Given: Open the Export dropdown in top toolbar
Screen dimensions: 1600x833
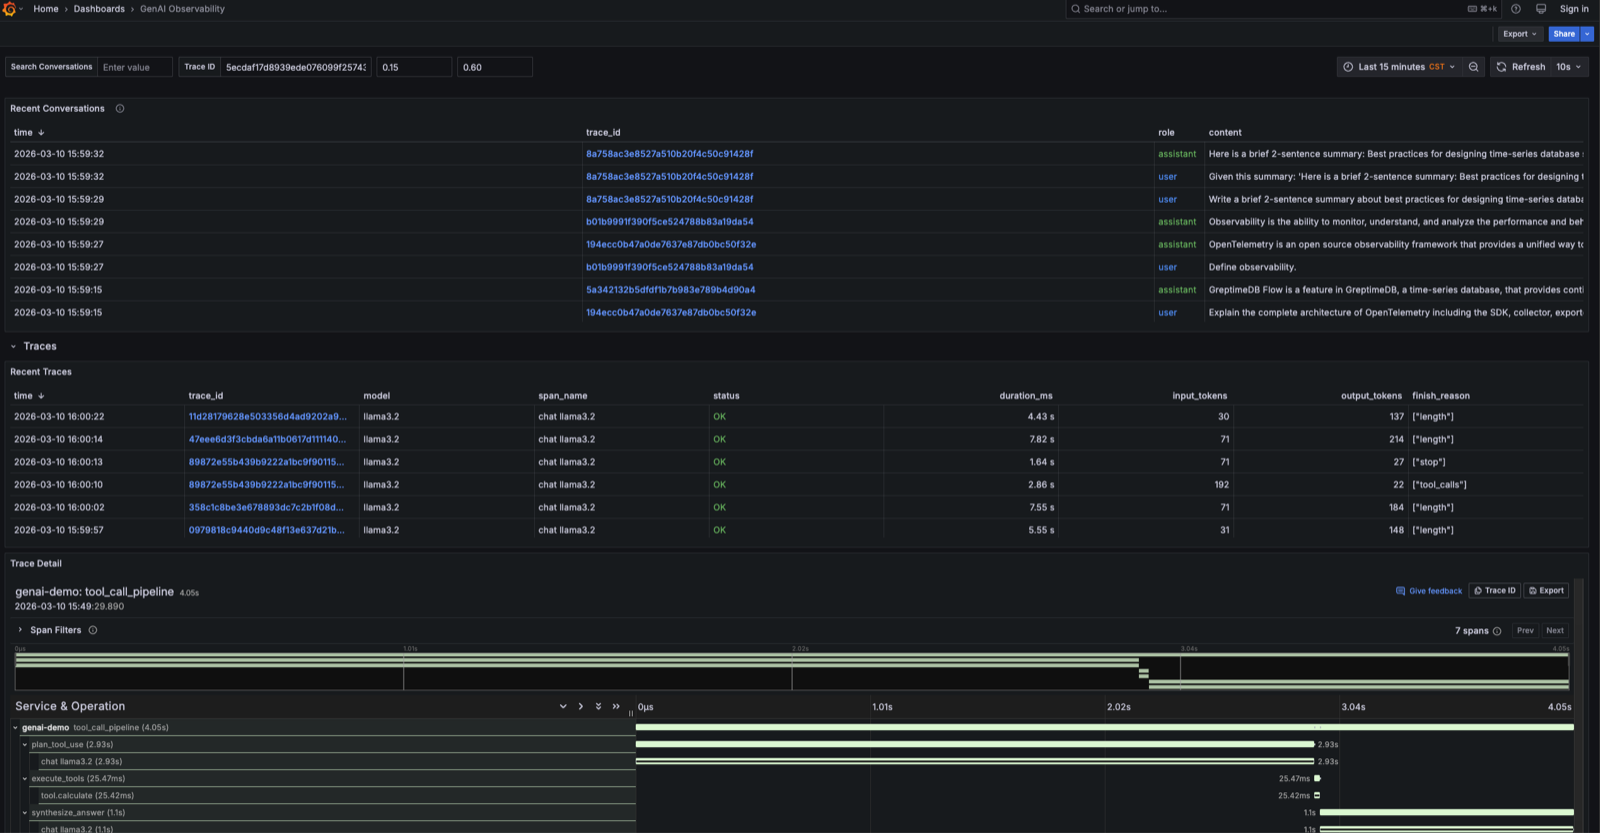Looking at the screenshot, I should tap(1519, 34).
